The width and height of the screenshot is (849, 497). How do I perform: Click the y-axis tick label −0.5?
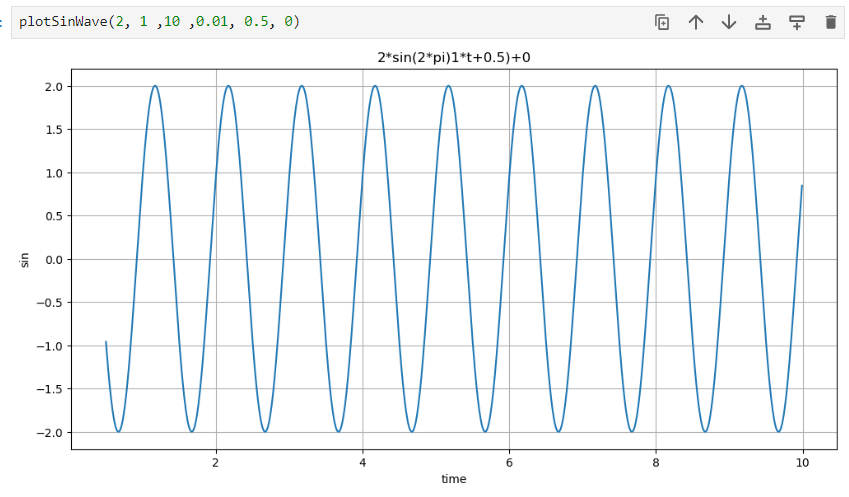tap(50, 303)
